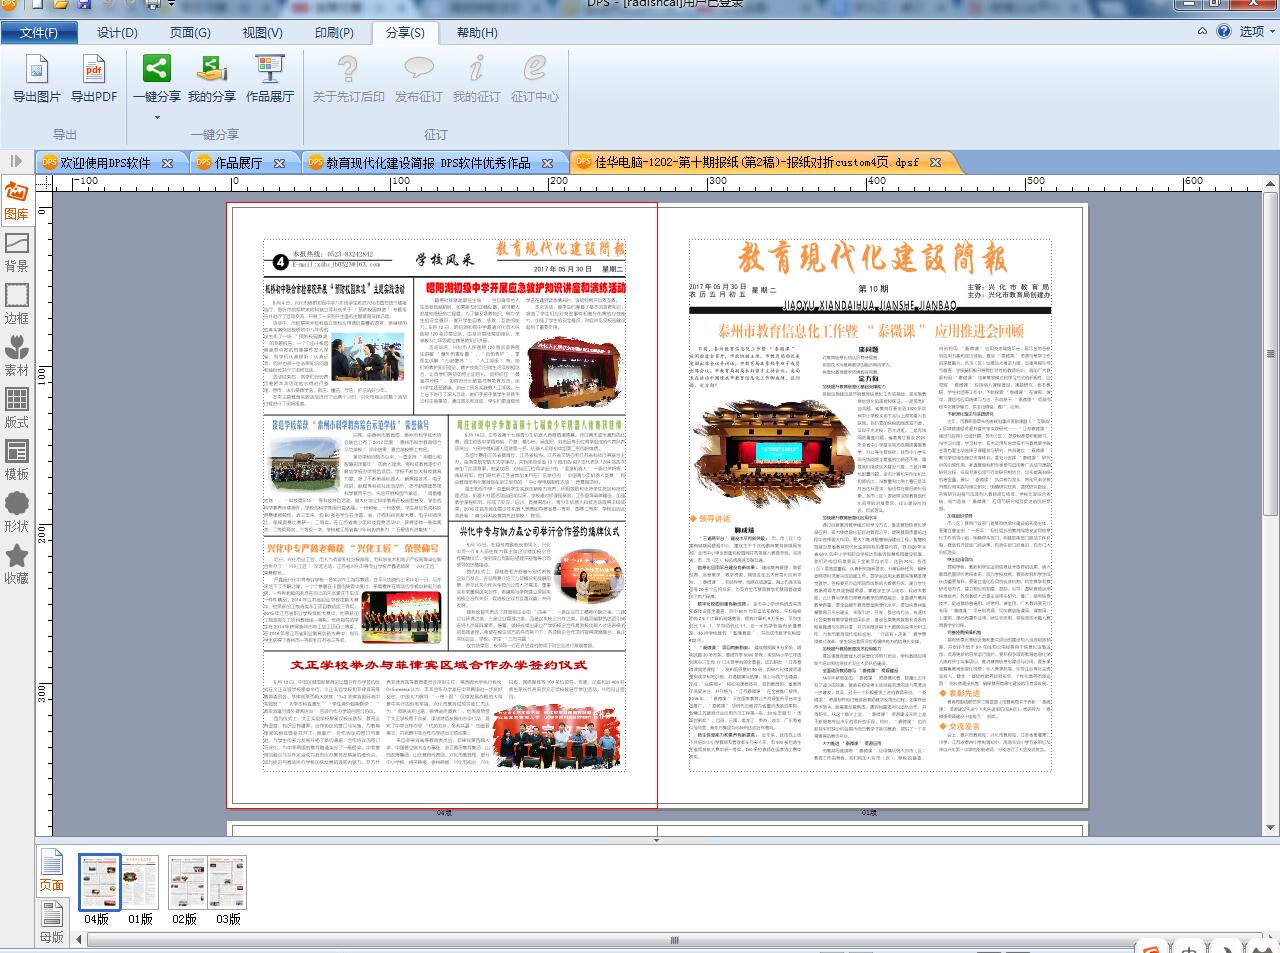Open the 文件(F) menu
This screenshot has width=1280, height=953.
[x=39, y=32]
